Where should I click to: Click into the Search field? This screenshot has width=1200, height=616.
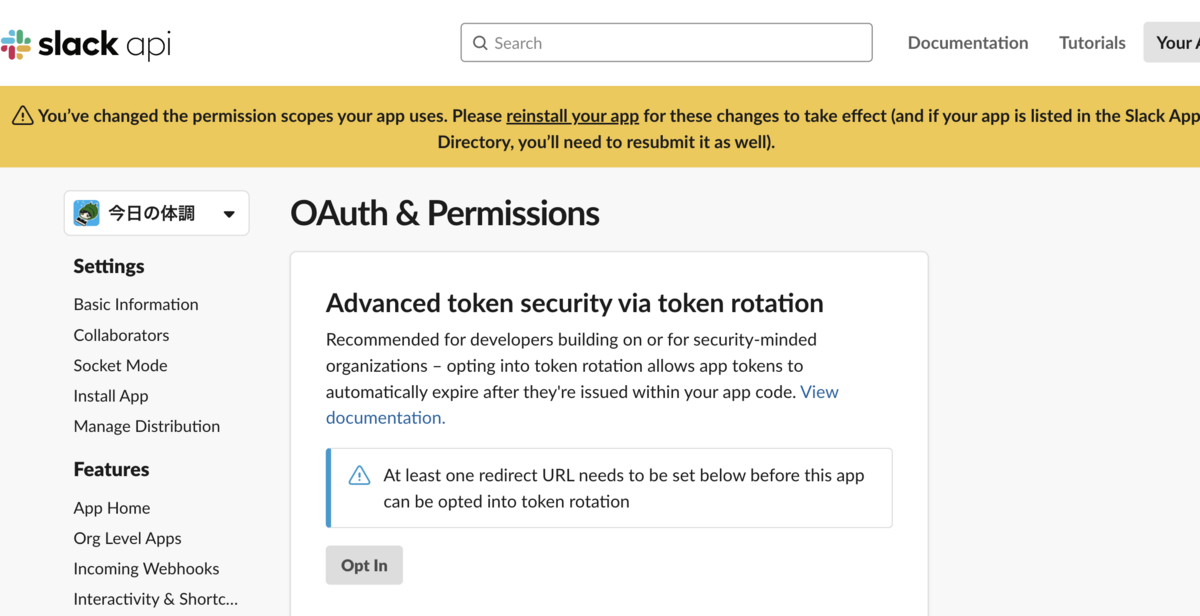666,43
